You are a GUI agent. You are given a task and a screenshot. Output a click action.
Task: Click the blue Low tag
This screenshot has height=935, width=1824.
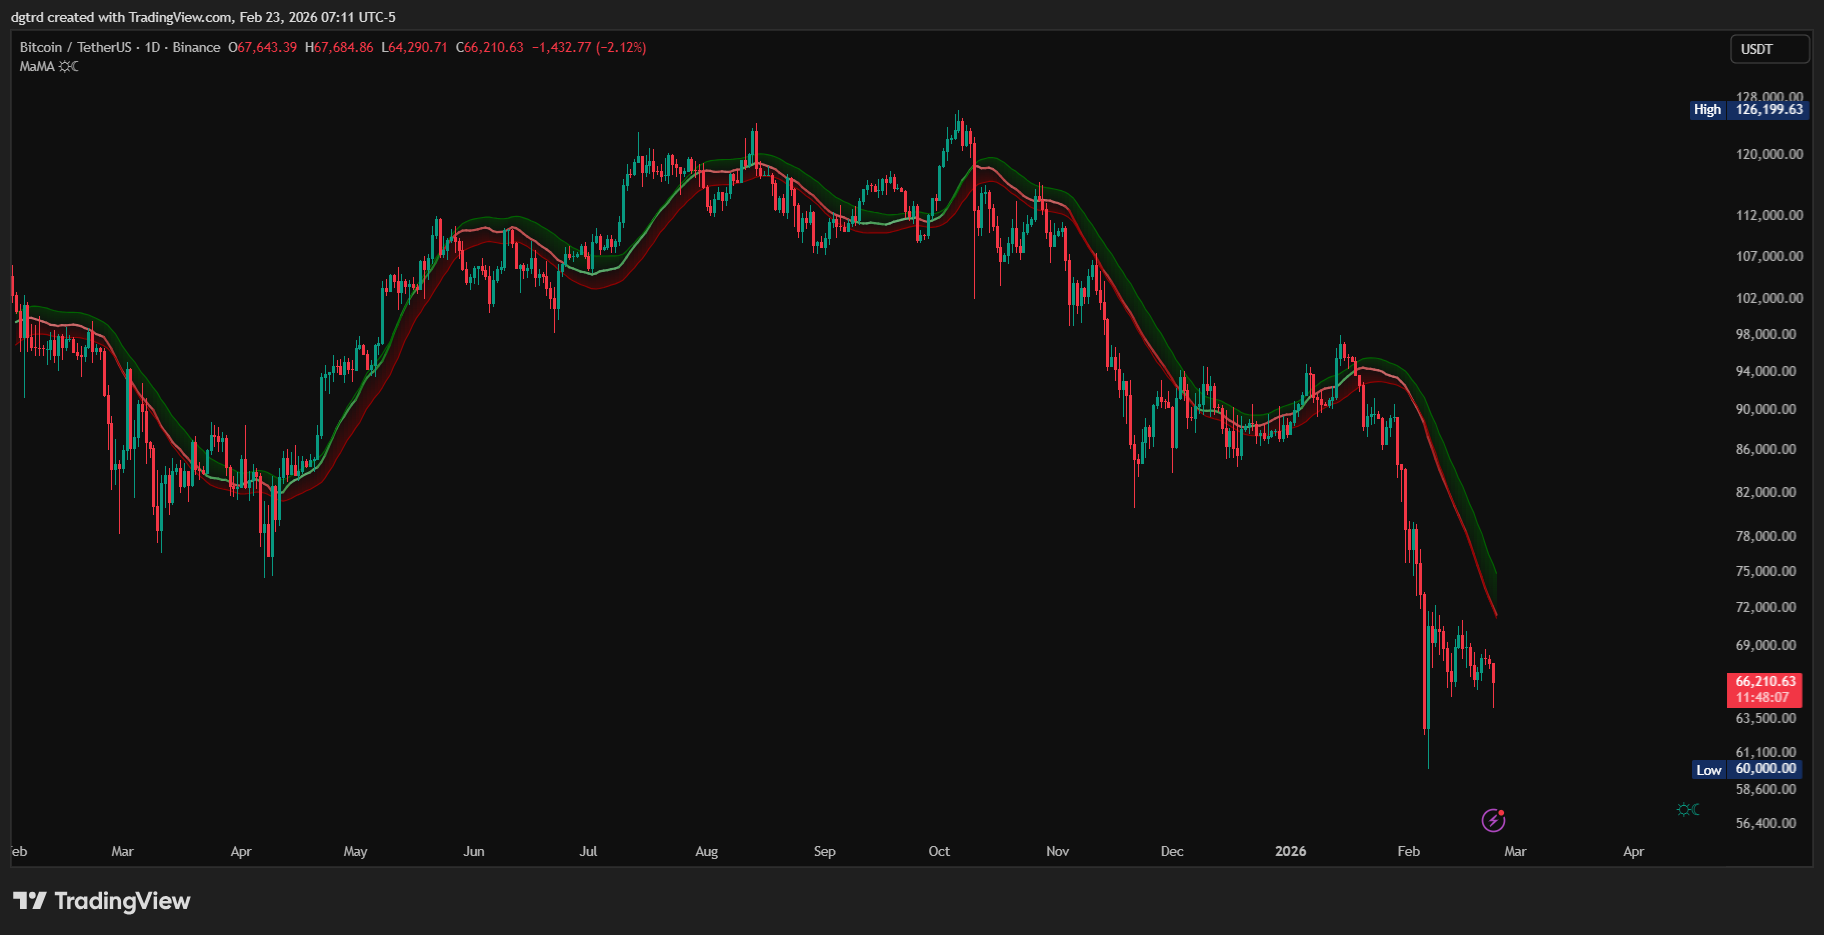(1708, 770)
